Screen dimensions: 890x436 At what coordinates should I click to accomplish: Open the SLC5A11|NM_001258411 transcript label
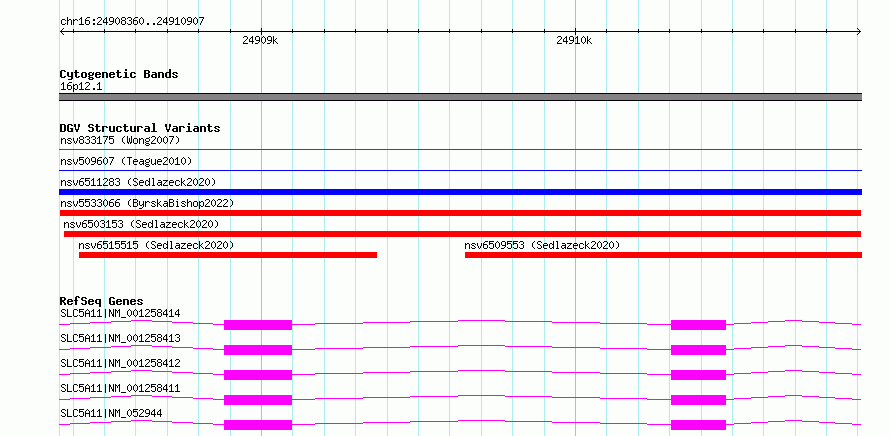click(x=120, y=388)
